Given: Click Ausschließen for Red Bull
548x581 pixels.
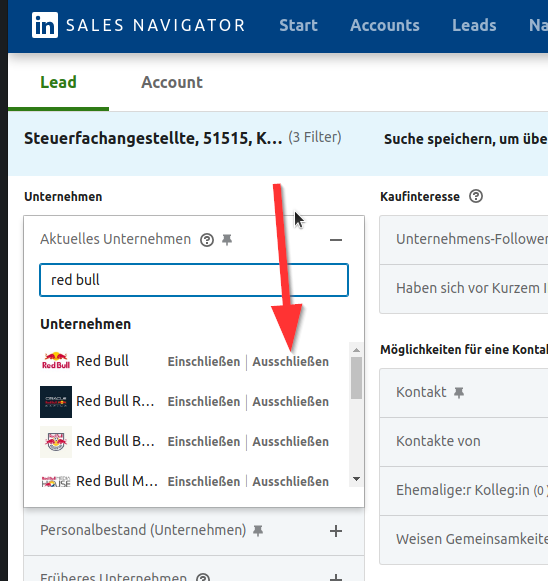Looking at the screenshot, I should click(290, 362).
